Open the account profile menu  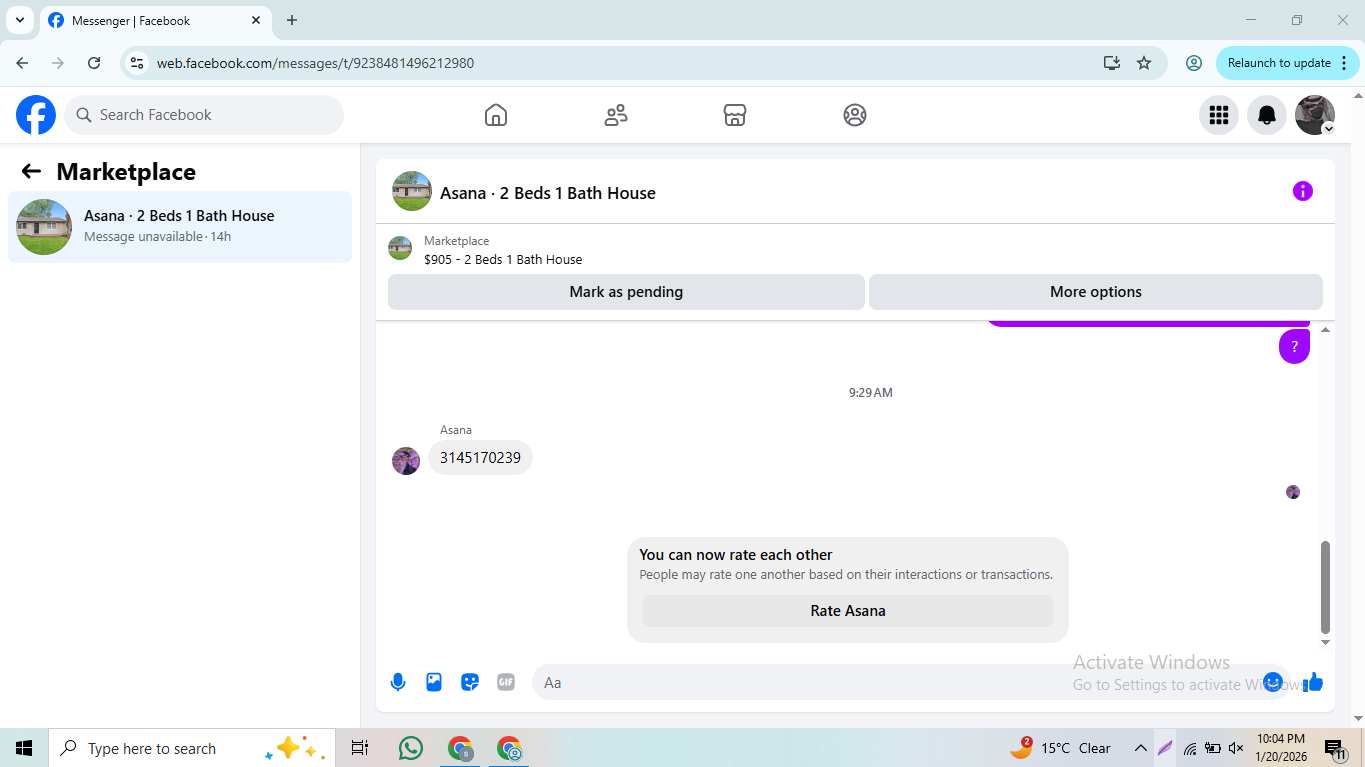[1315, 115]
